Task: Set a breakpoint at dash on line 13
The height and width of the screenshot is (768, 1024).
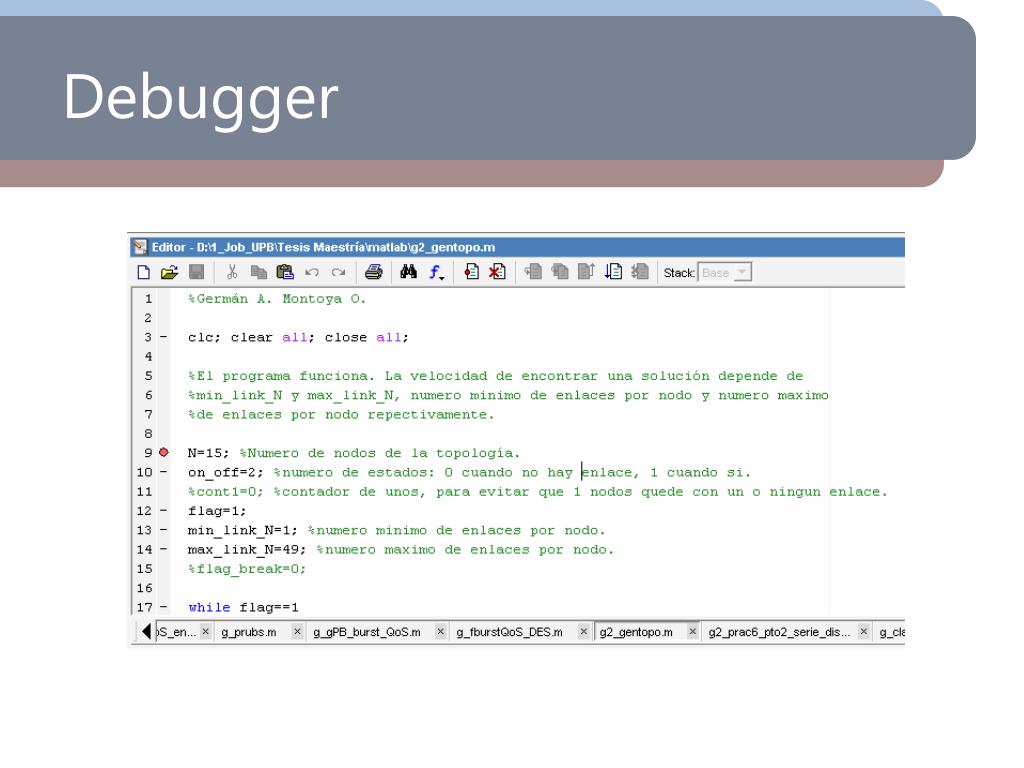Action: 163,530
